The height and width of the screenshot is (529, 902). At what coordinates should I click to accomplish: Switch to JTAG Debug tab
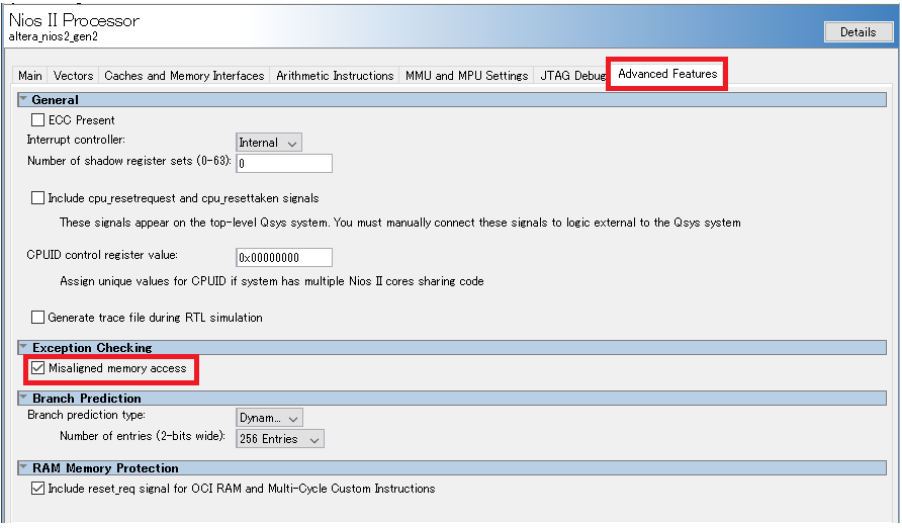pos(571,76)
